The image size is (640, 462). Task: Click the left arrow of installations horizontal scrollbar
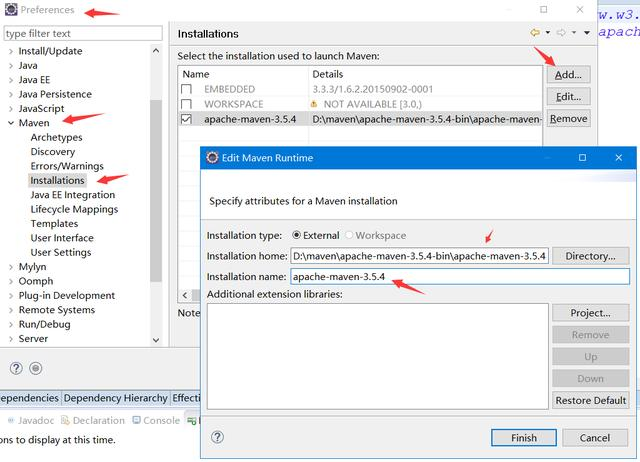185,295
